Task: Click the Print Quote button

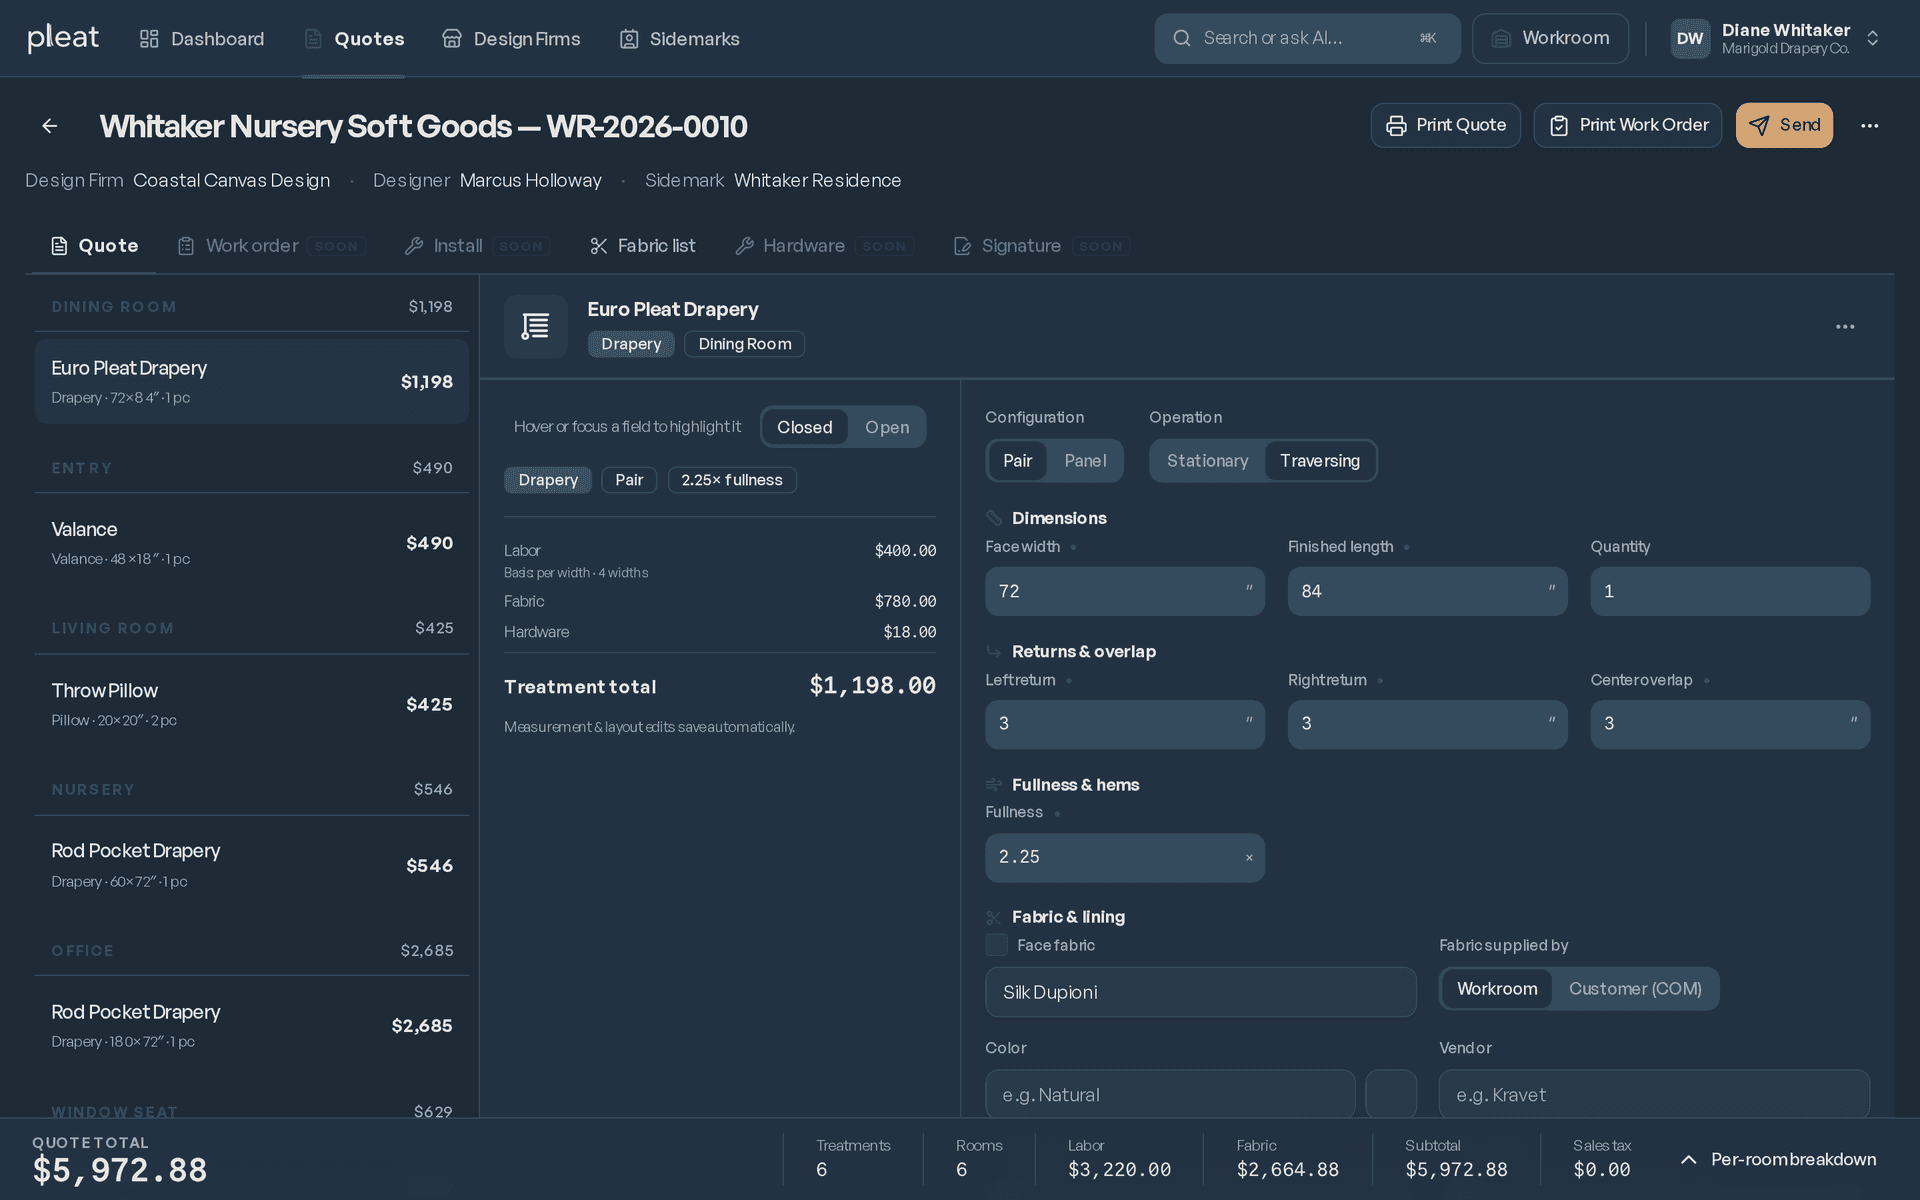Action: pos(1446,125)
